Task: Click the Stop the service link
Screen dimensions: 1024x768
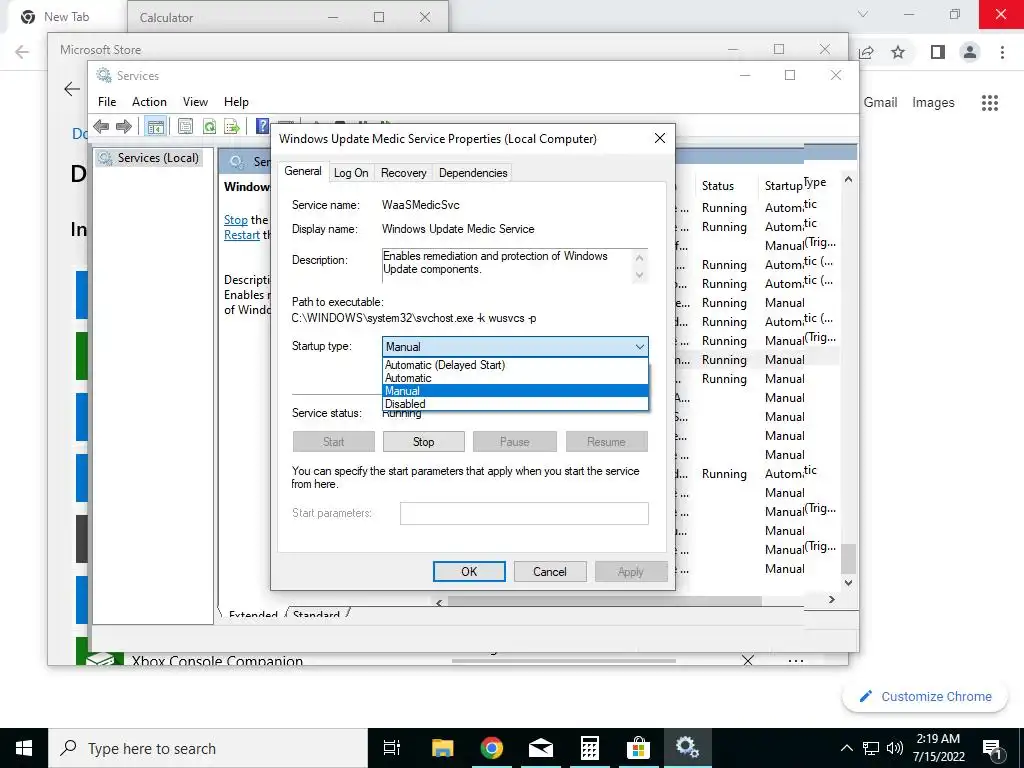Action: point(236,220)
